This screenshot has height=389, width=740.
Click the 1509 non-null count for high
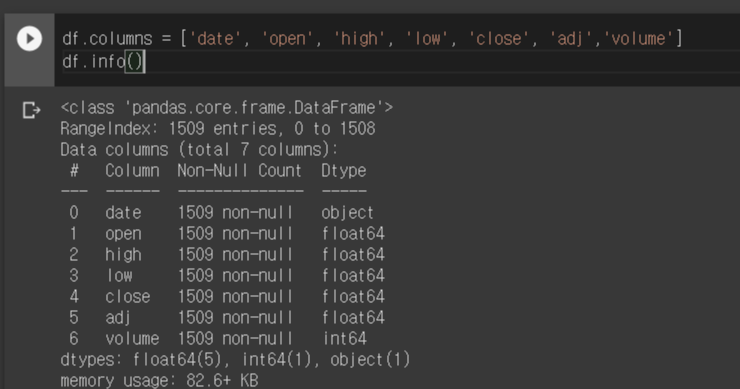[235, 254]
